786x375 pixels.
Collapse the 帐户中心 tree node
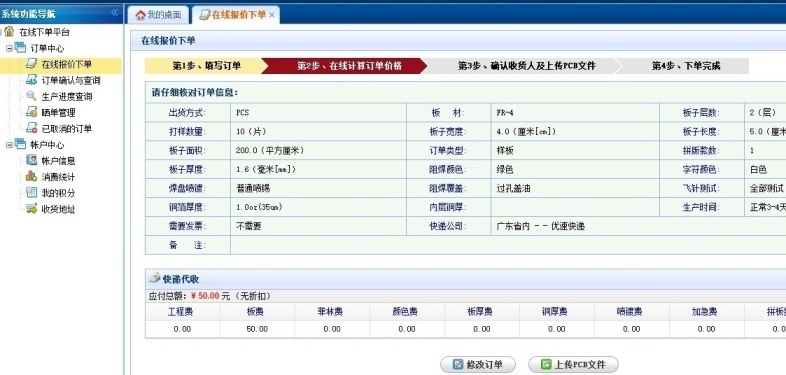click(x=9, y=145)
